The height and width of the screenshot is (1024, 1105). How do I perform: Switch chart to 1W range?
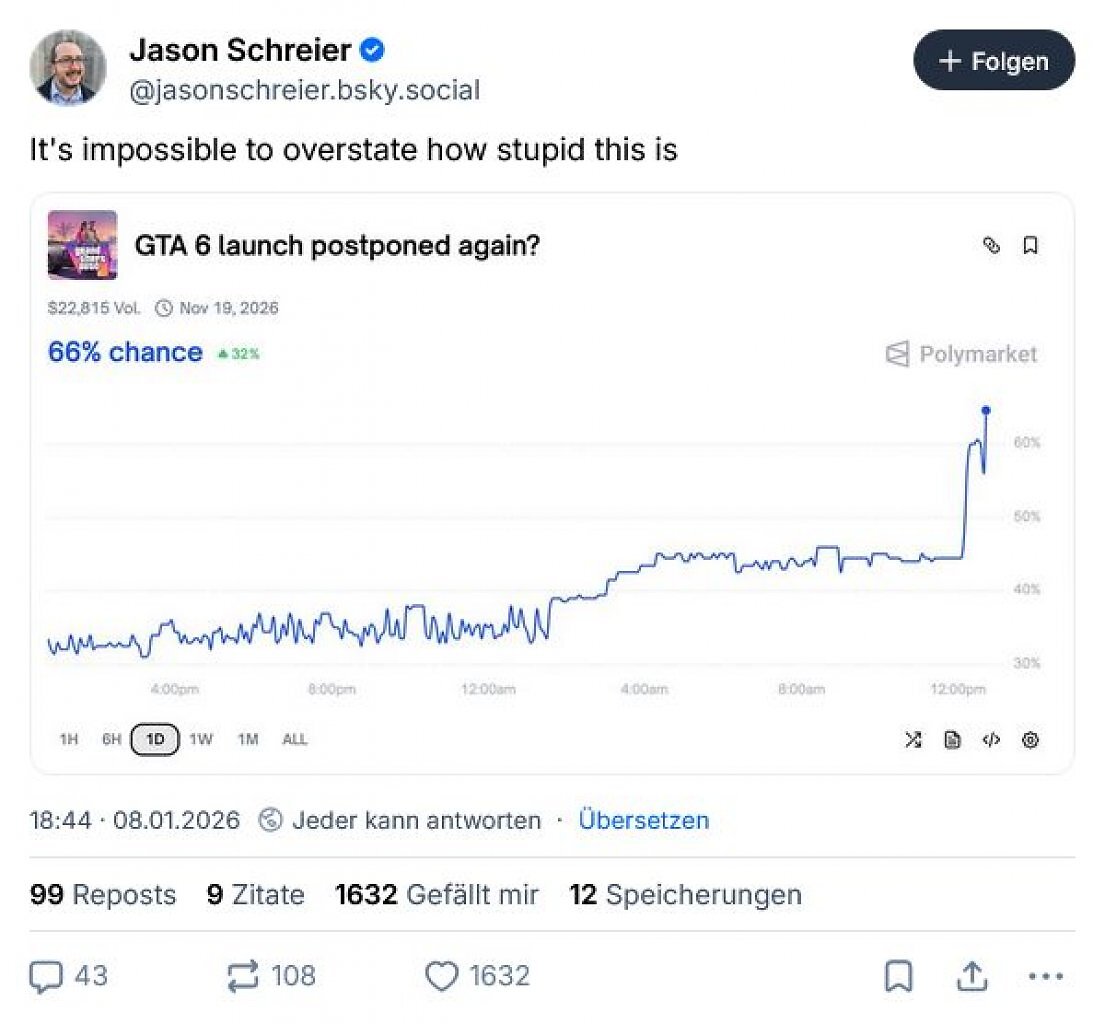pos(201,739)
